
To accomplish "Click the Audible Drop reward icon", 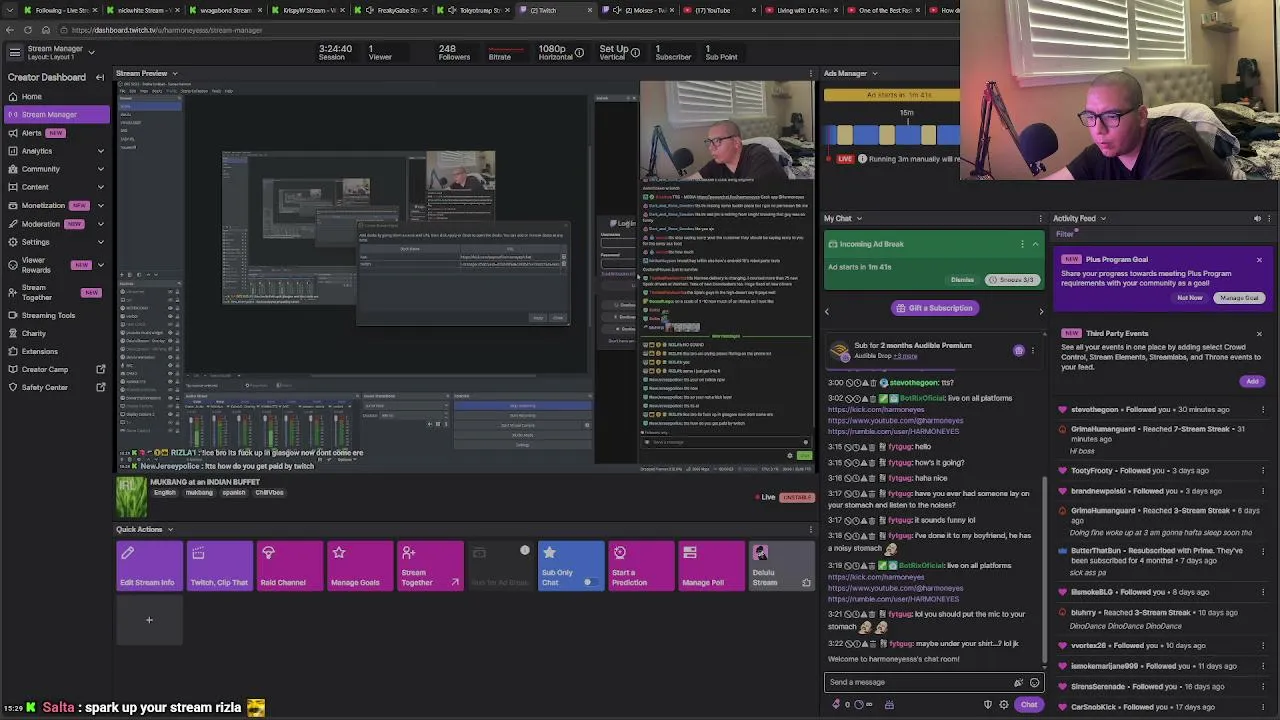I will pos(1018,351).
